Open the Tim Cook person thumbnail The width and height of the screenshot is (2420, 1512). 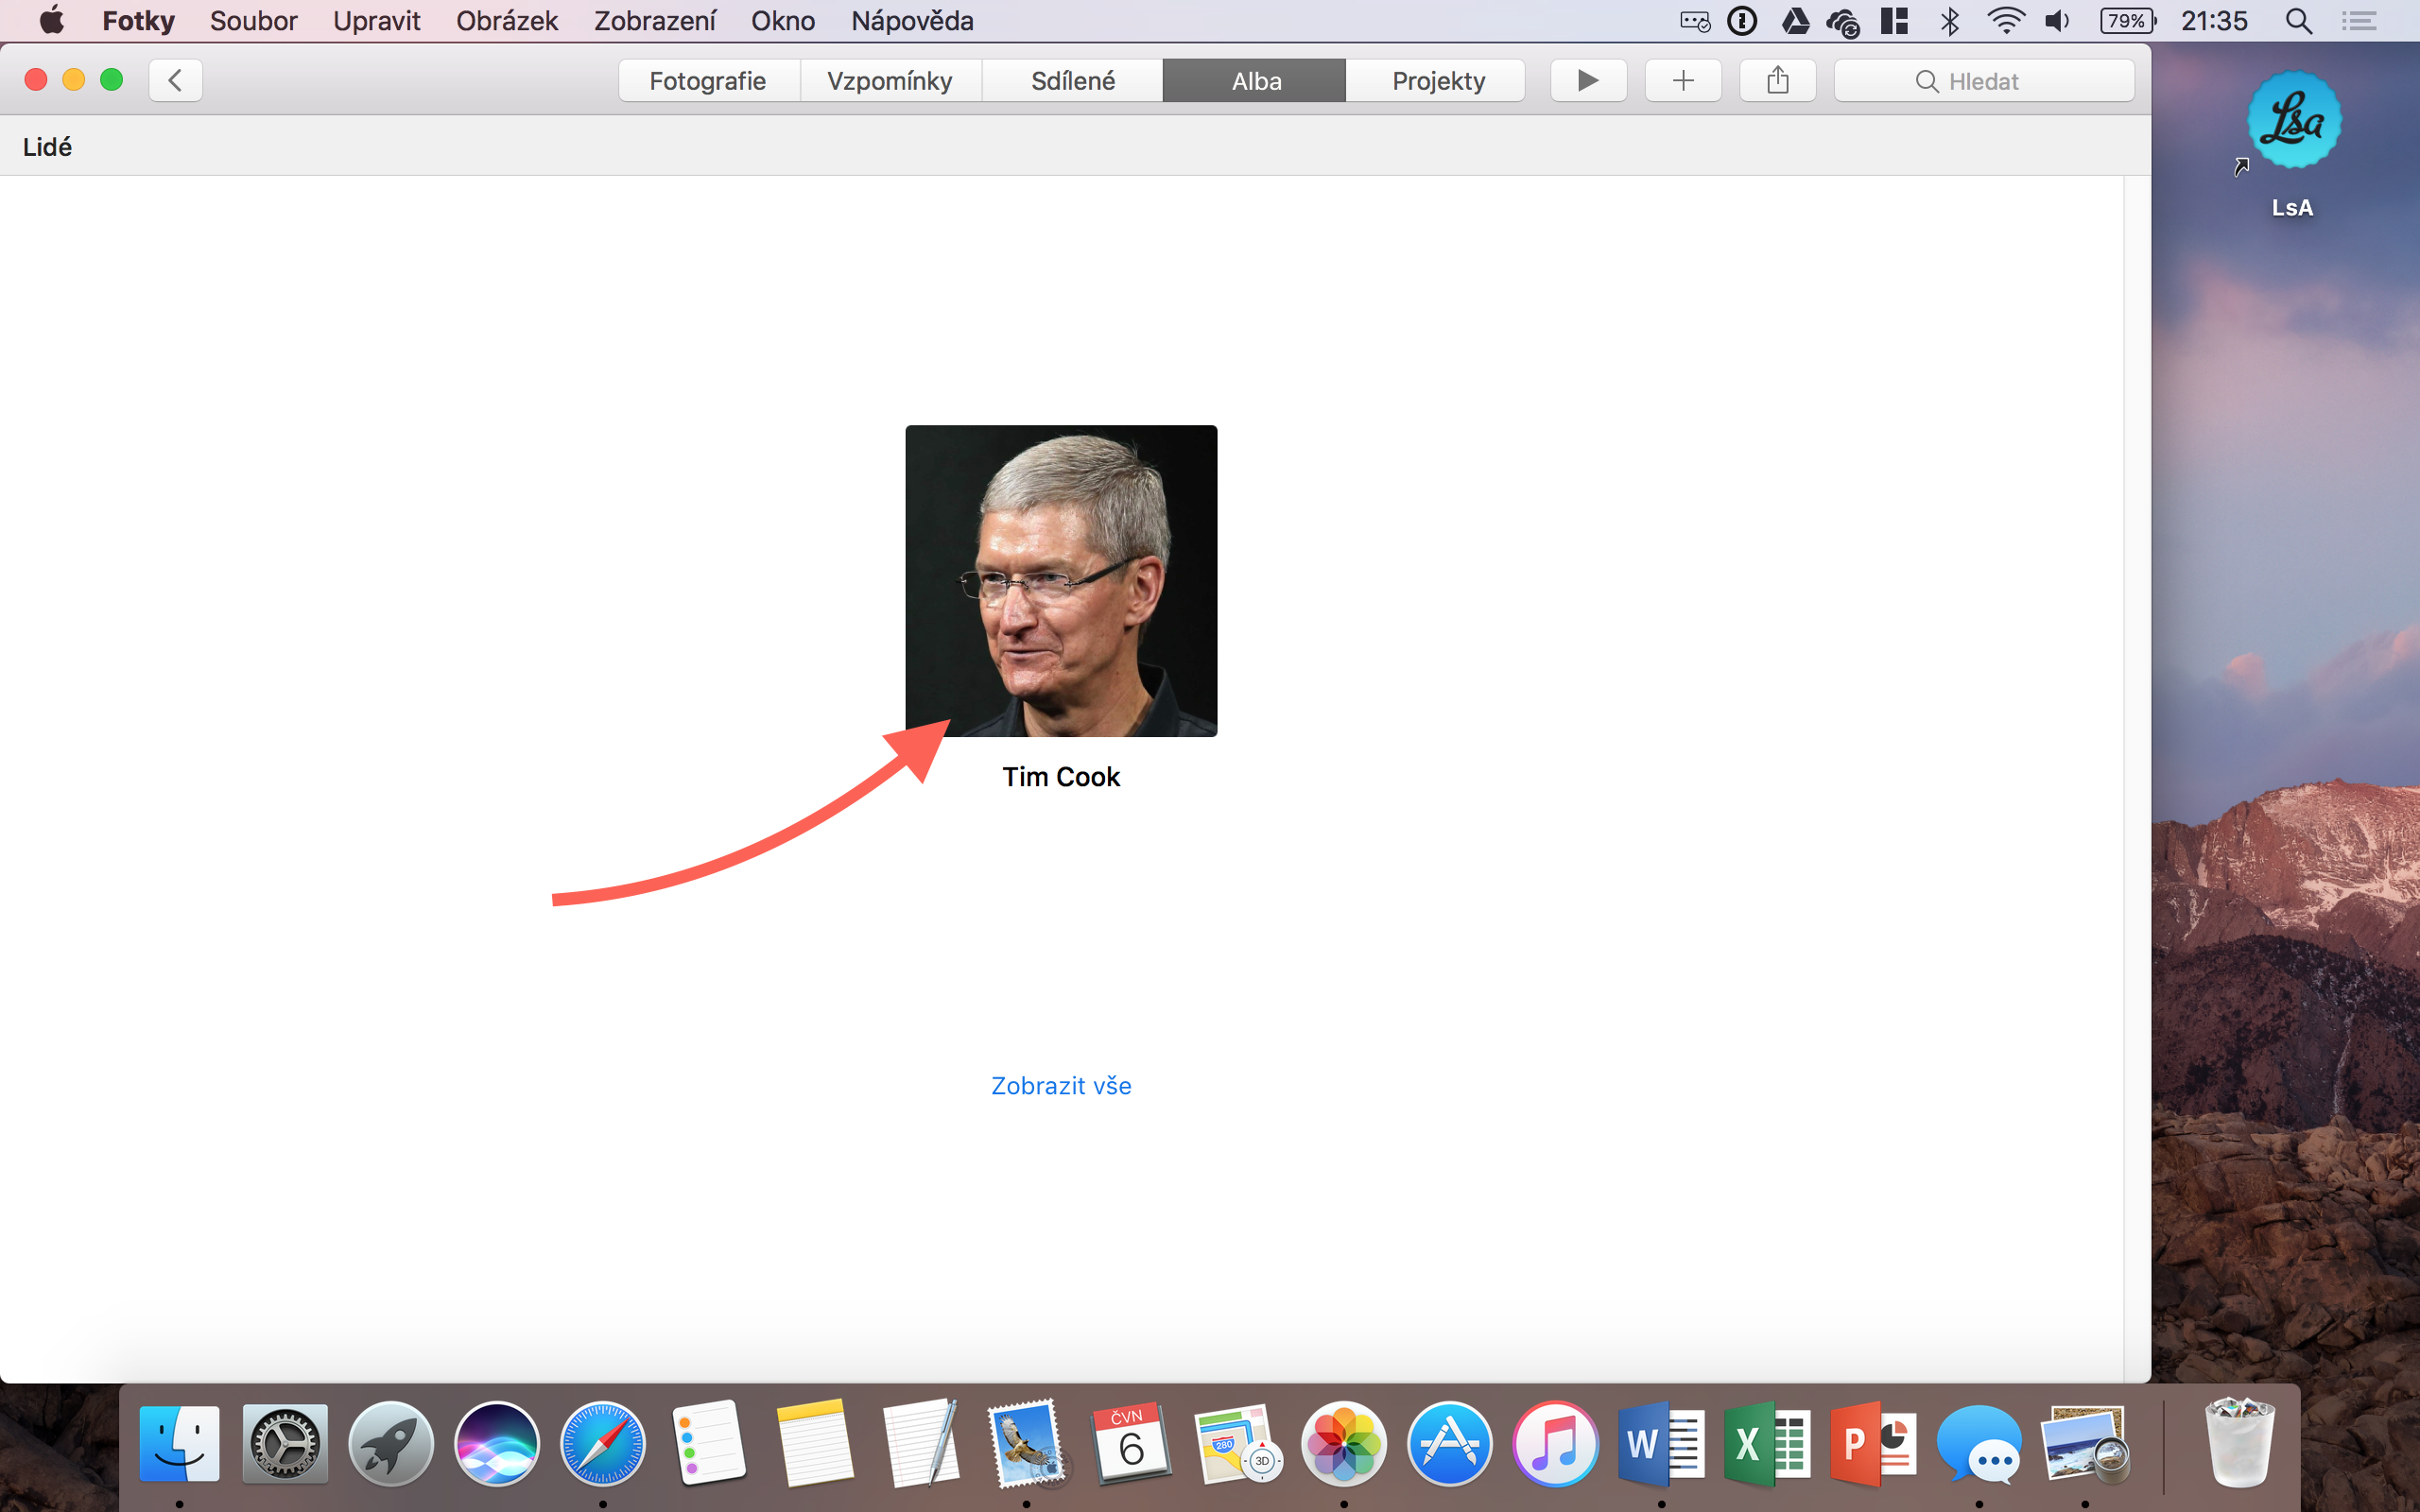pyautogui.click(x=1060, y=581)
